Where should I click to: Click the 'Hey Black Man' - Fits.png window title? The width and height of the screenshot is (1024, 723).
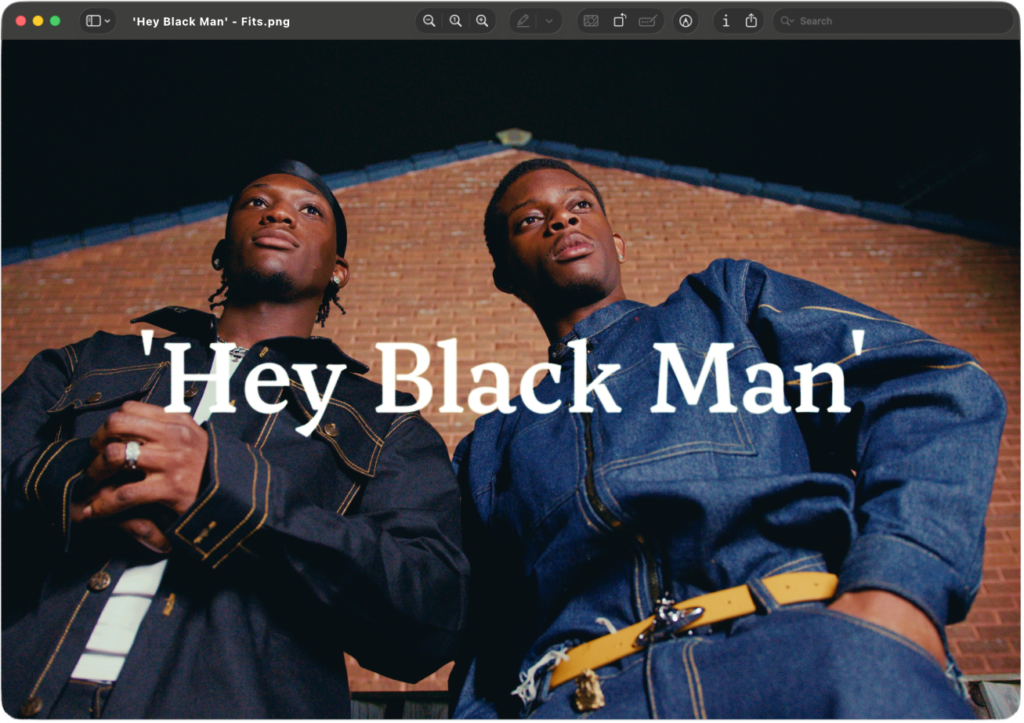click(x=211, y=21)
